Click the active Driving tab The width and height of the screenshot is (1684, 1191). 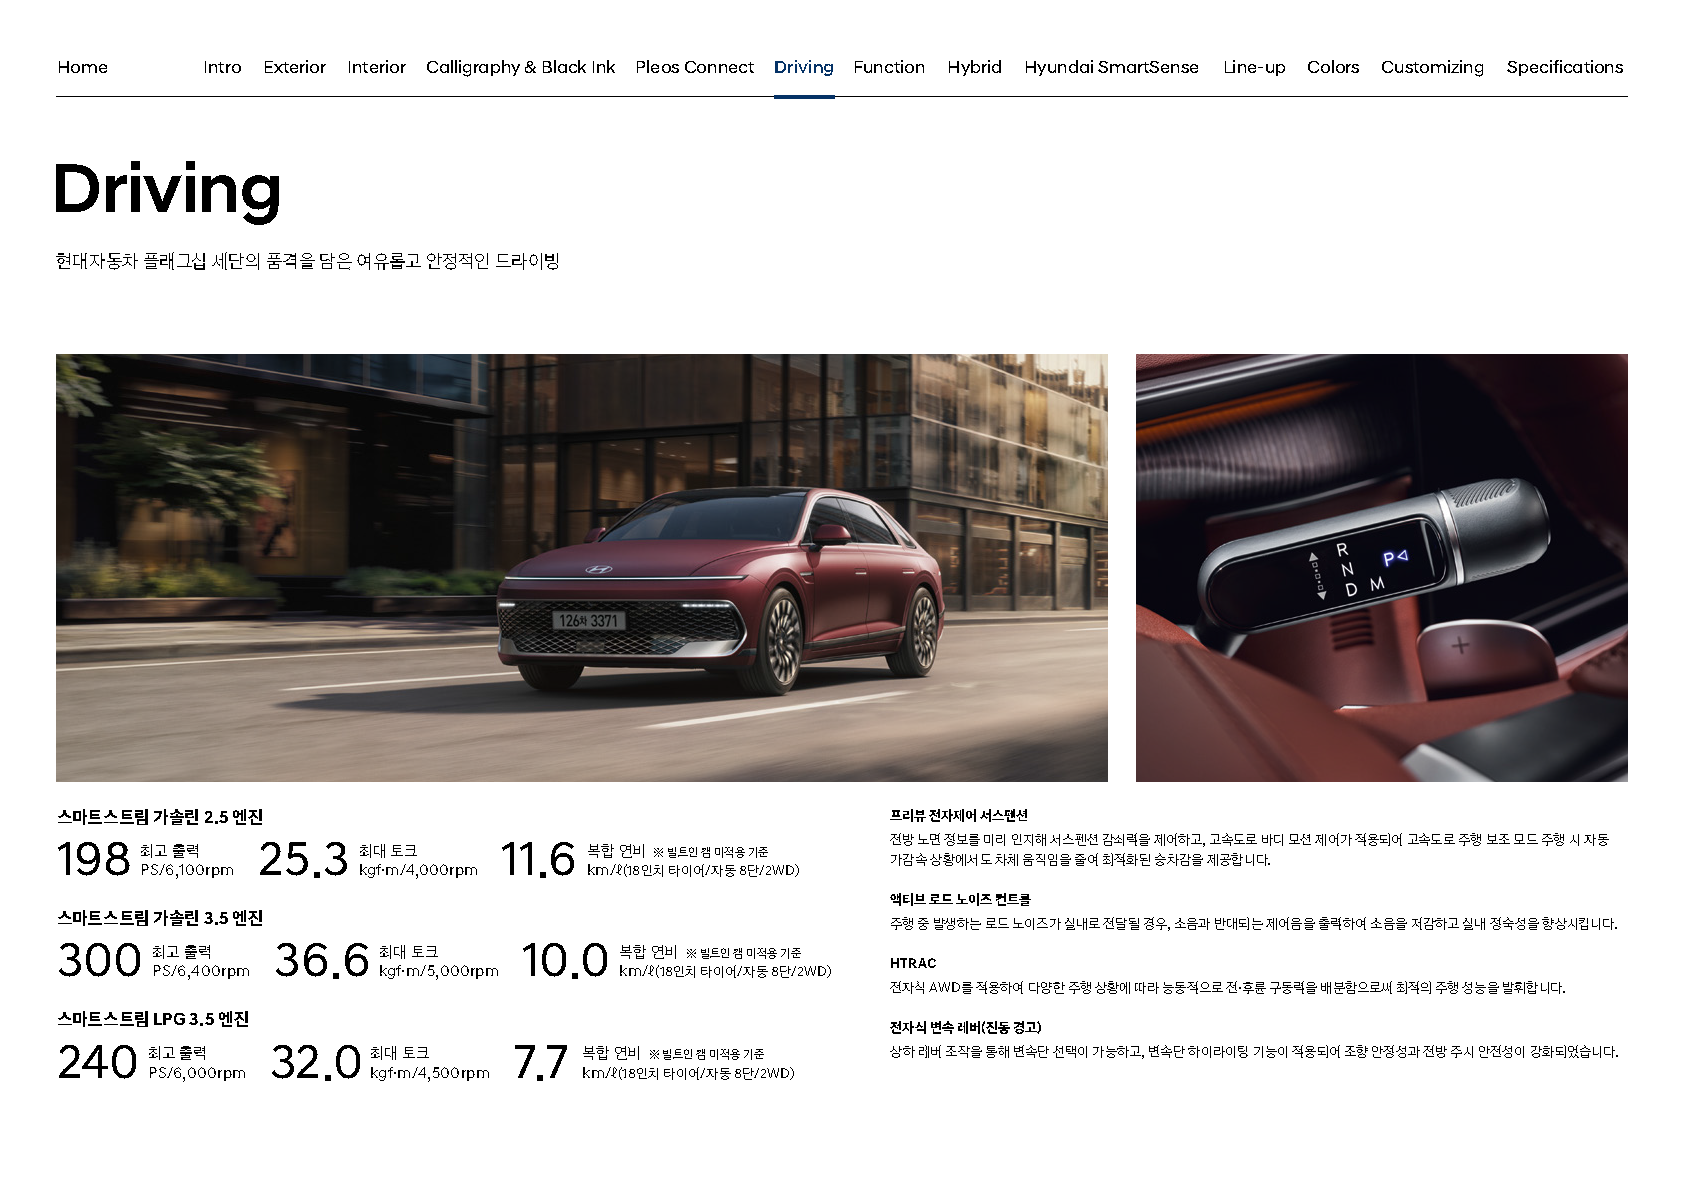[804, 67]
